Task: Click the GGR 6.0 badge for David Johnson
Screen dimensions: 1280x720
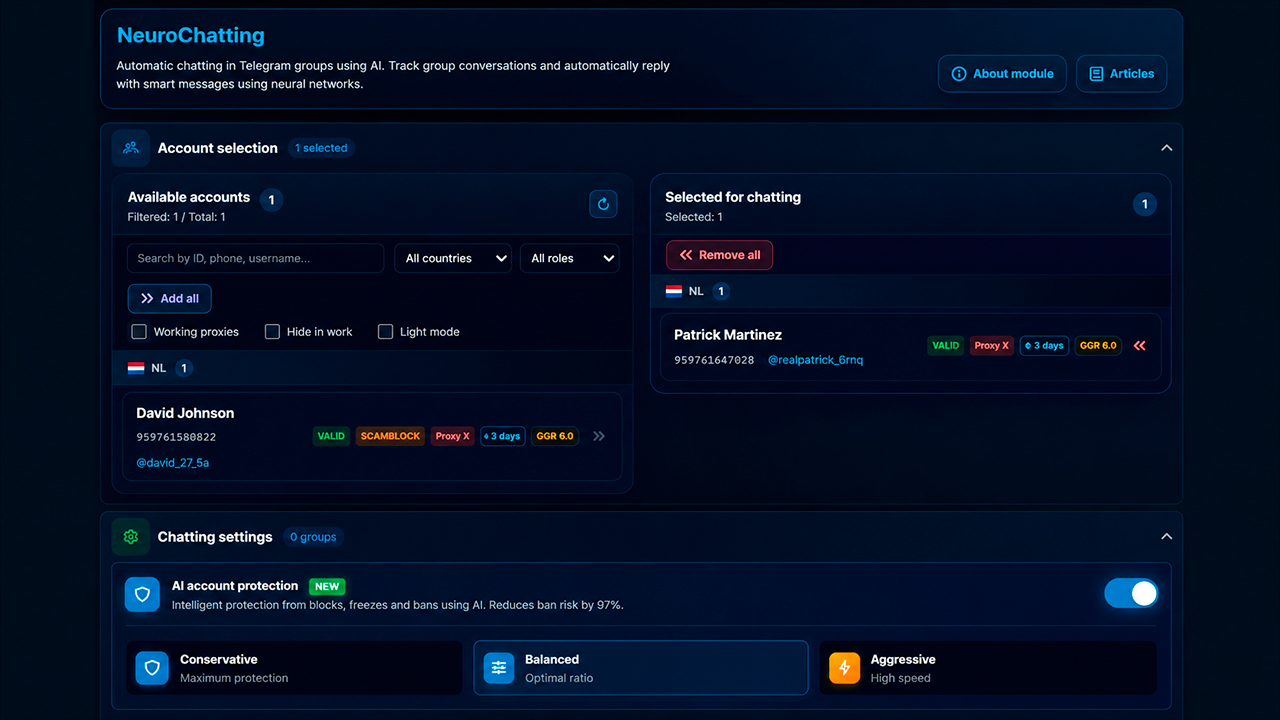Action: click(x=555, y=436)
